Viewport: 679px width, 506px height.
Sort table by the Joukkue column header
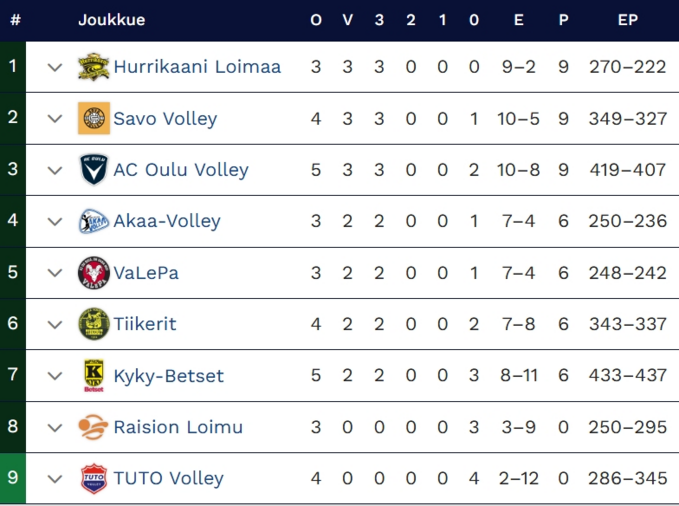(111, 20)
